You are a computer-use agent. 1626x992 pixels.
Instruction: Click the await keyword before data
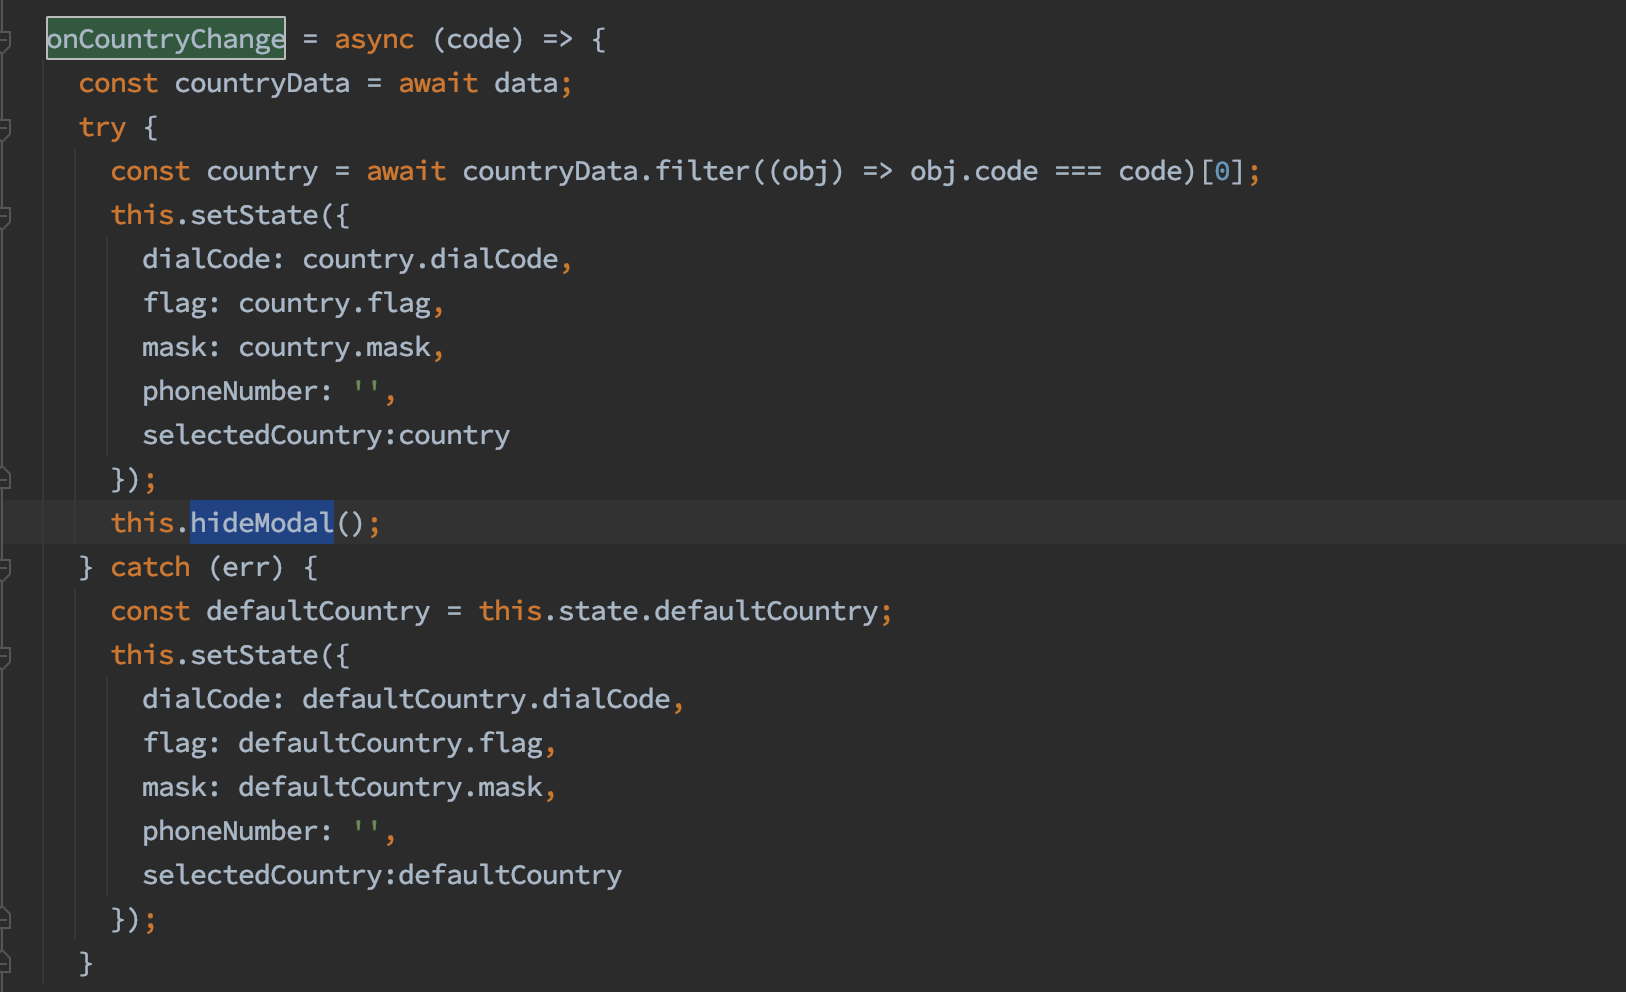438,83
